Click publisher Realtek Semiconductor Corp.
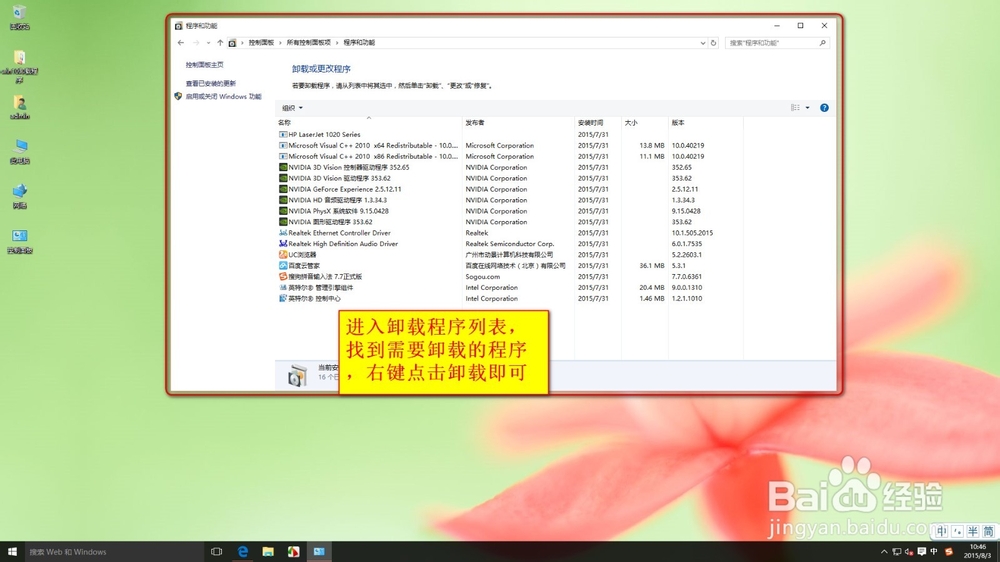1000x562 pixels. (x=510, y=244)
